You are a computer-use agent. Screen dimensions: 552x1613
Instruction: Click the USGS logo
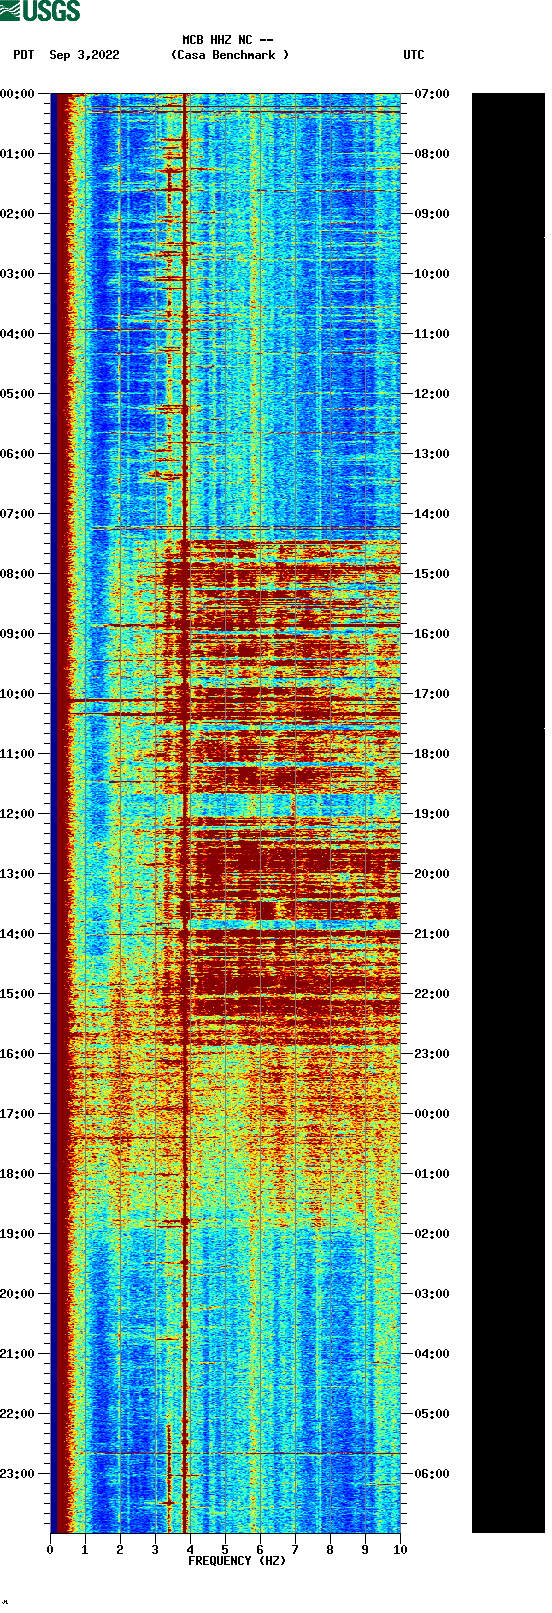pyautogui.click(x=40, y=11)
